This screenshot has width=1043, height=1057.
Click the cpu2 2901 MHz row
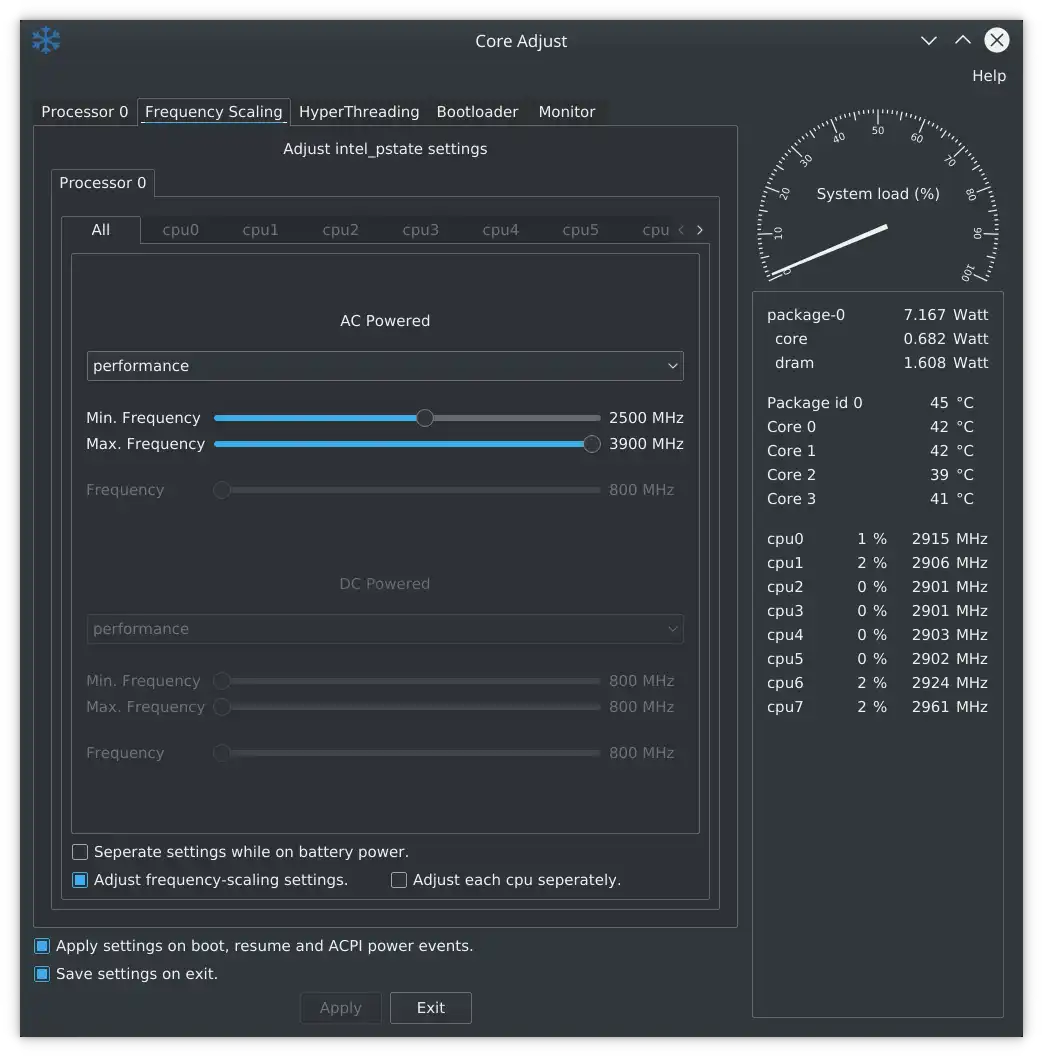[877, 586]
